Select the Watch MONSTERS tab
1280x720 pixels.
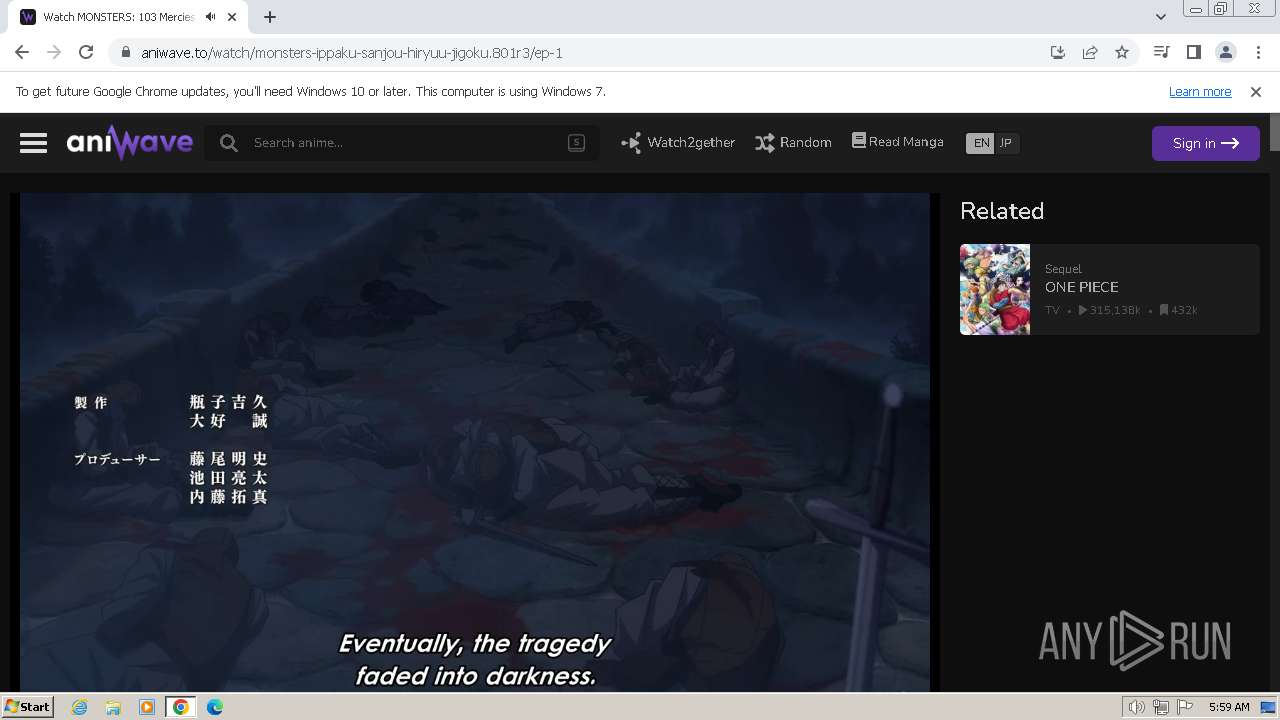point(118,17)
